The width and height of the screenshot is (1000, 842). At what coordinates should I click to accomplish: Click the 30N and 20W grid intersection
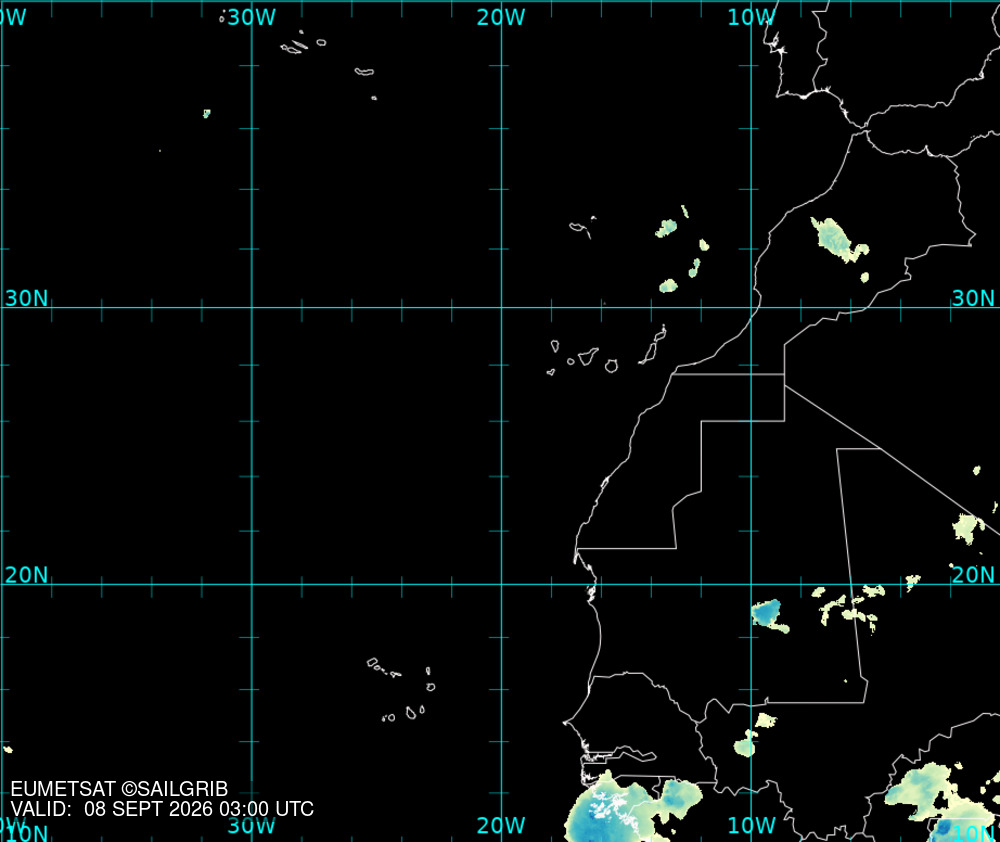501,307
